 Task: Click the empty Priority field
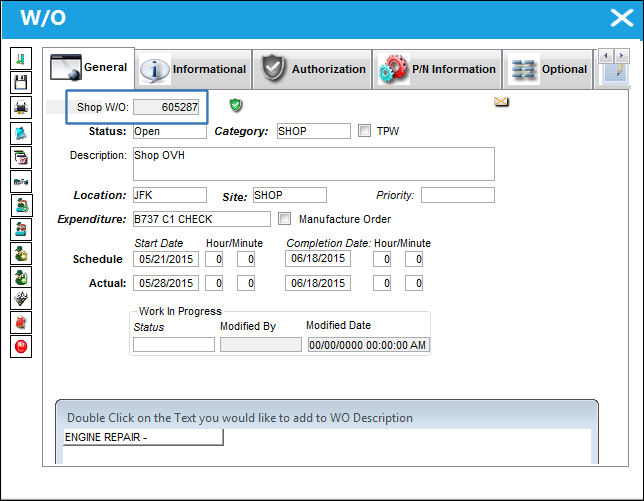point(458,195)
